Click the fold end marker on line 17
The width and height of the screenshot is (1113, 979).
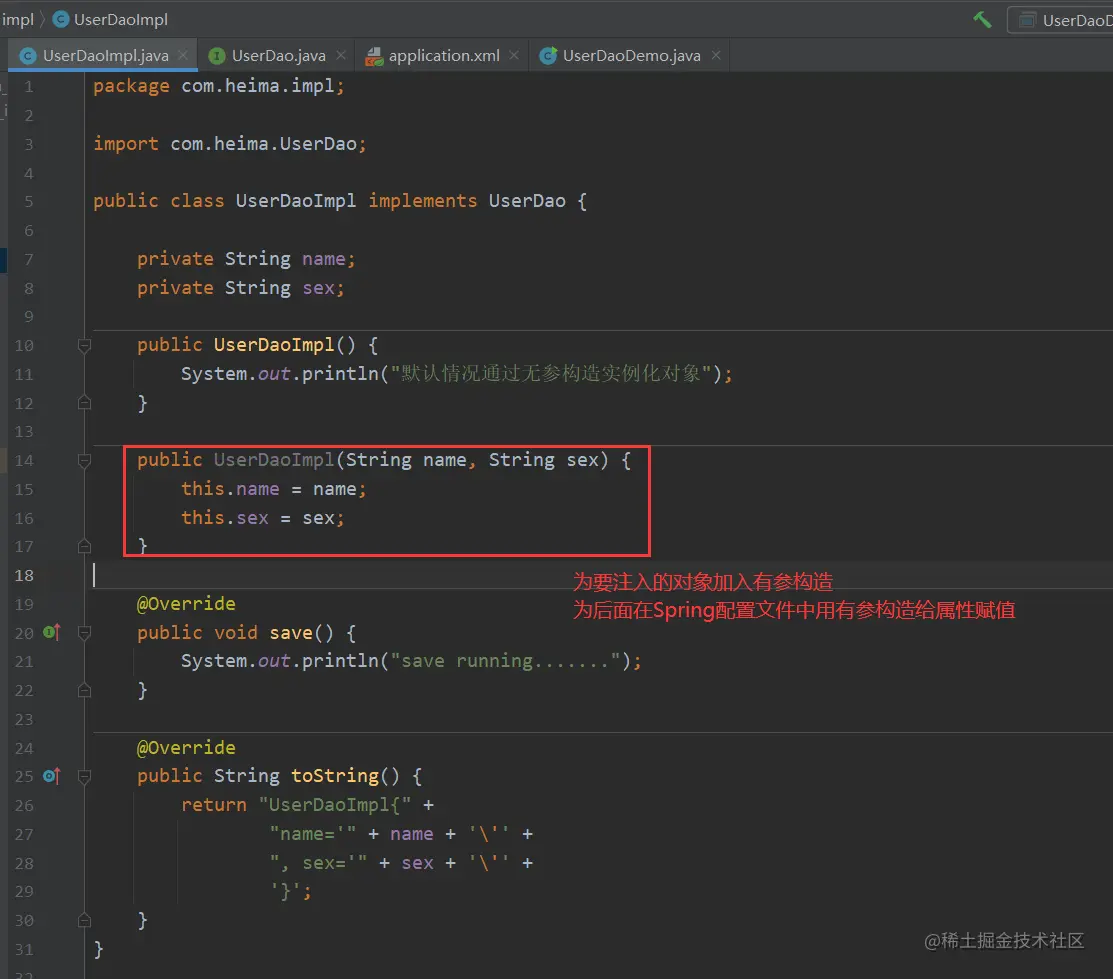pos(84,546)
